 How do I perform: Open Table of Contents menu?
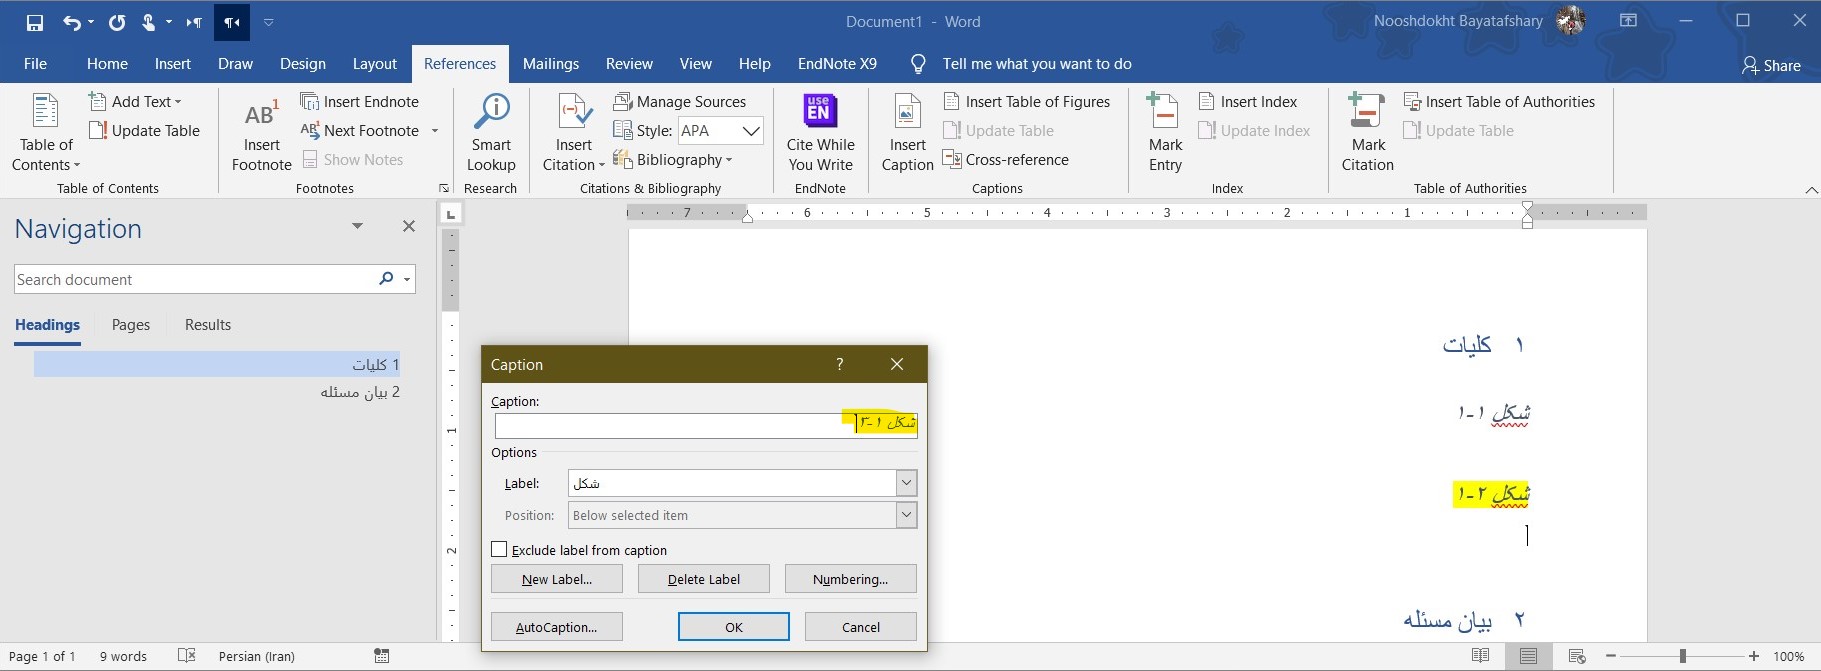[46, 134]
